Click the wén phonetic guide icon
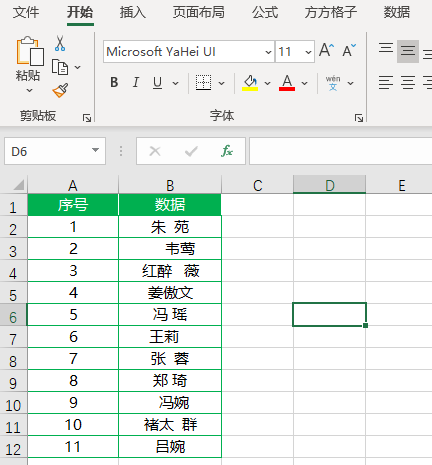The height and width of the screenshot is (465, 432). (x=333, y=83)
